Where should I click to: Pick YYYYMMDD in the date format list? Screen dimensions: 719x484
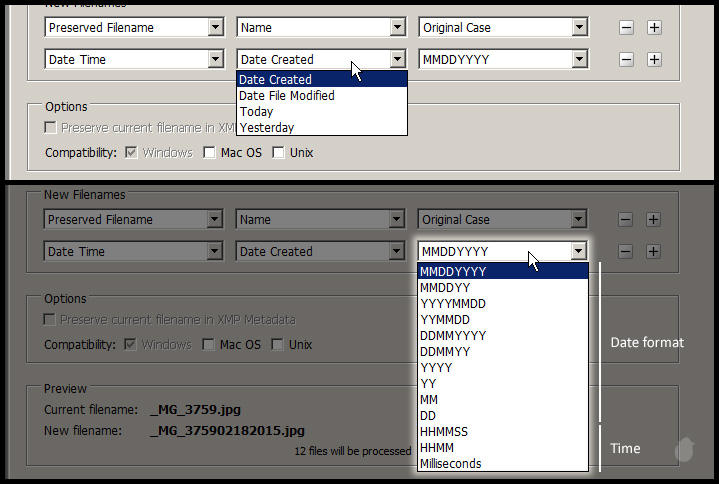[x=454, y=304]
